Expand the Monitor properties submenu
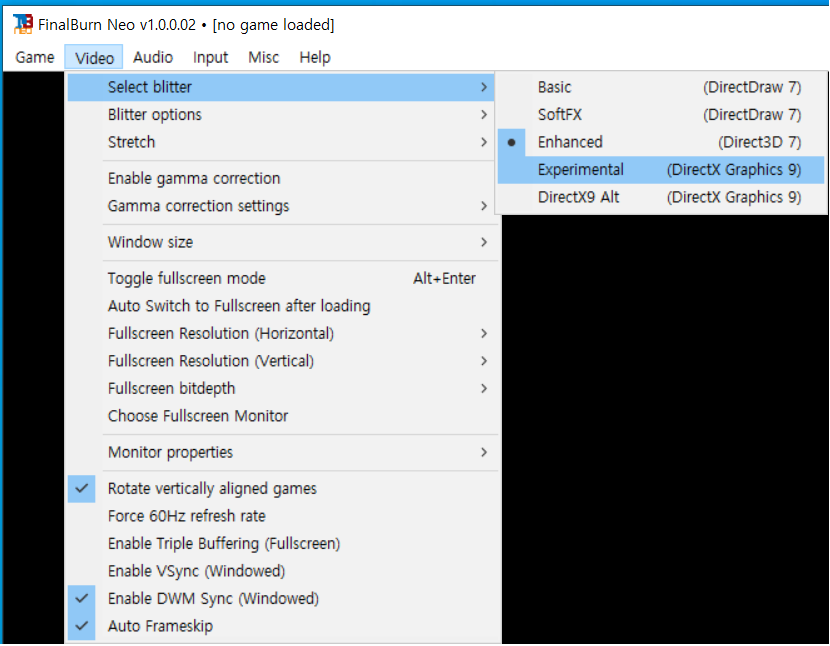Image resolution: width=830 pixels, height=646 pixels. tap(281, 453)
